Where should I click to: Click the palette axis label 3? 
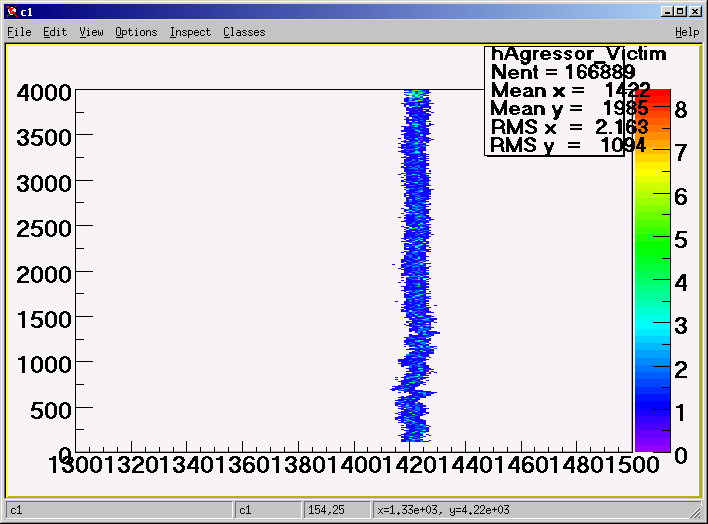681,326
